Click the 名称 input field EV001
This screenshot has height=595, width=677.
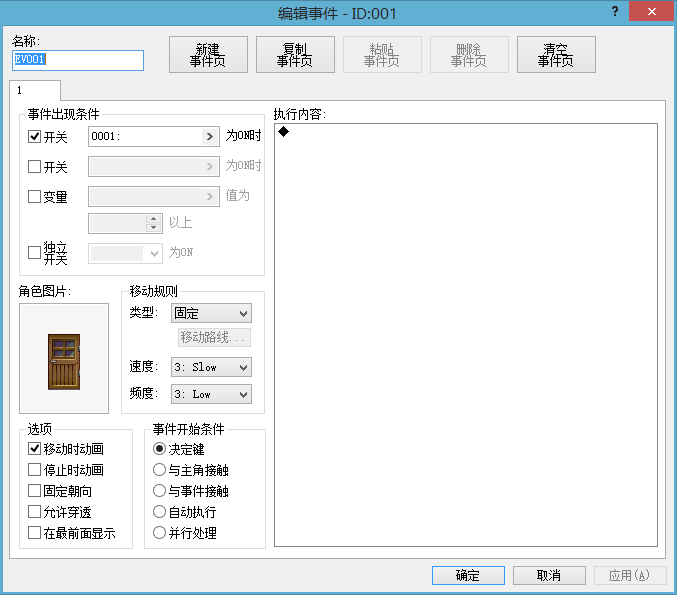pos(78,60)
